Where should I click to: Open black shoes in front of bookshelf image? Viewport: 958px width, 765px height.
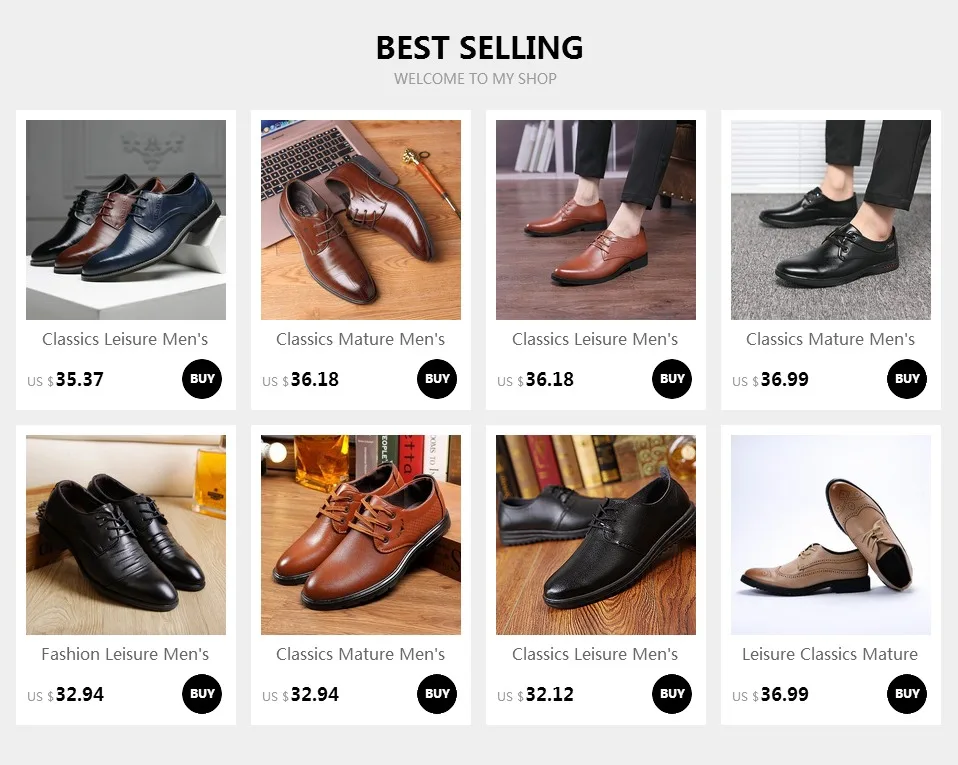[x=596, y=535]
